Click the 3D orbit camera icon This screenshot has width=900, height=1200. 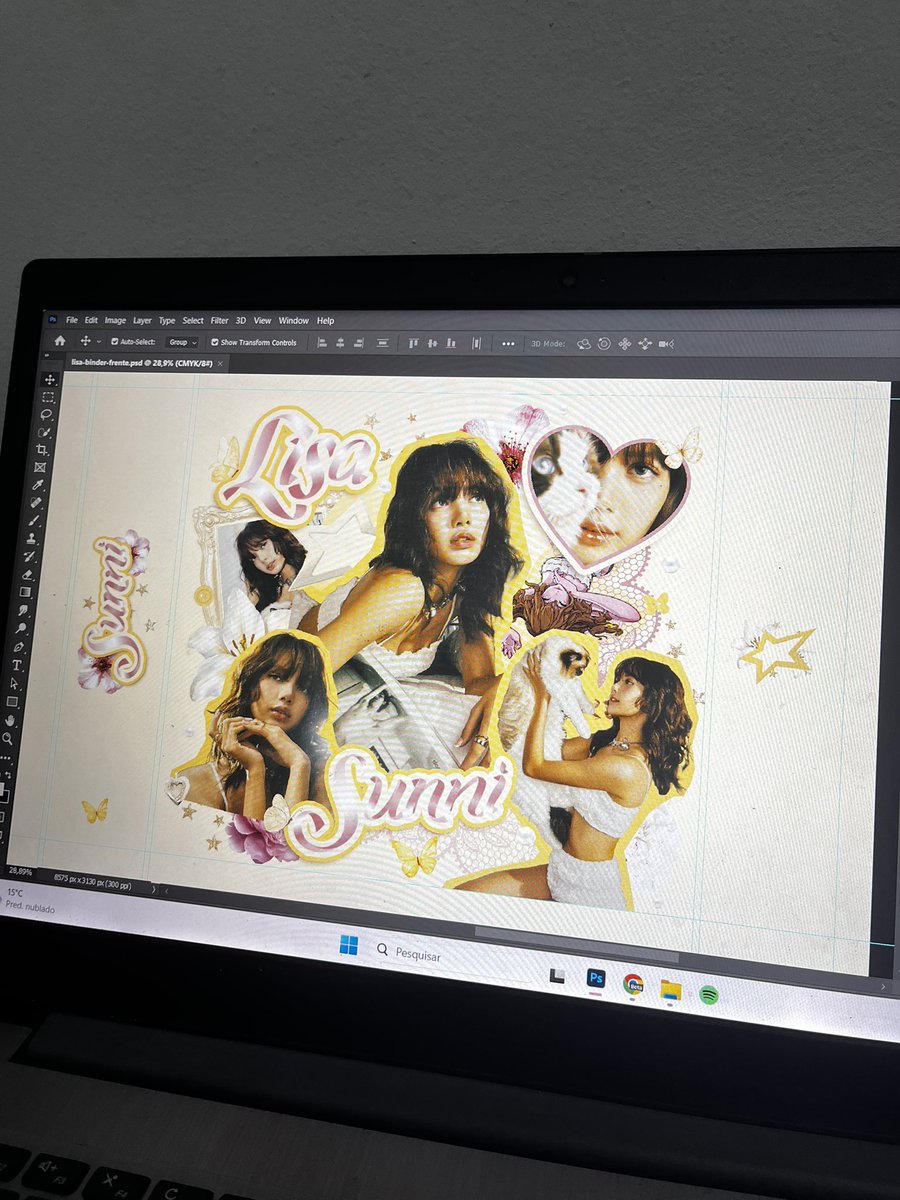[584, 344]
